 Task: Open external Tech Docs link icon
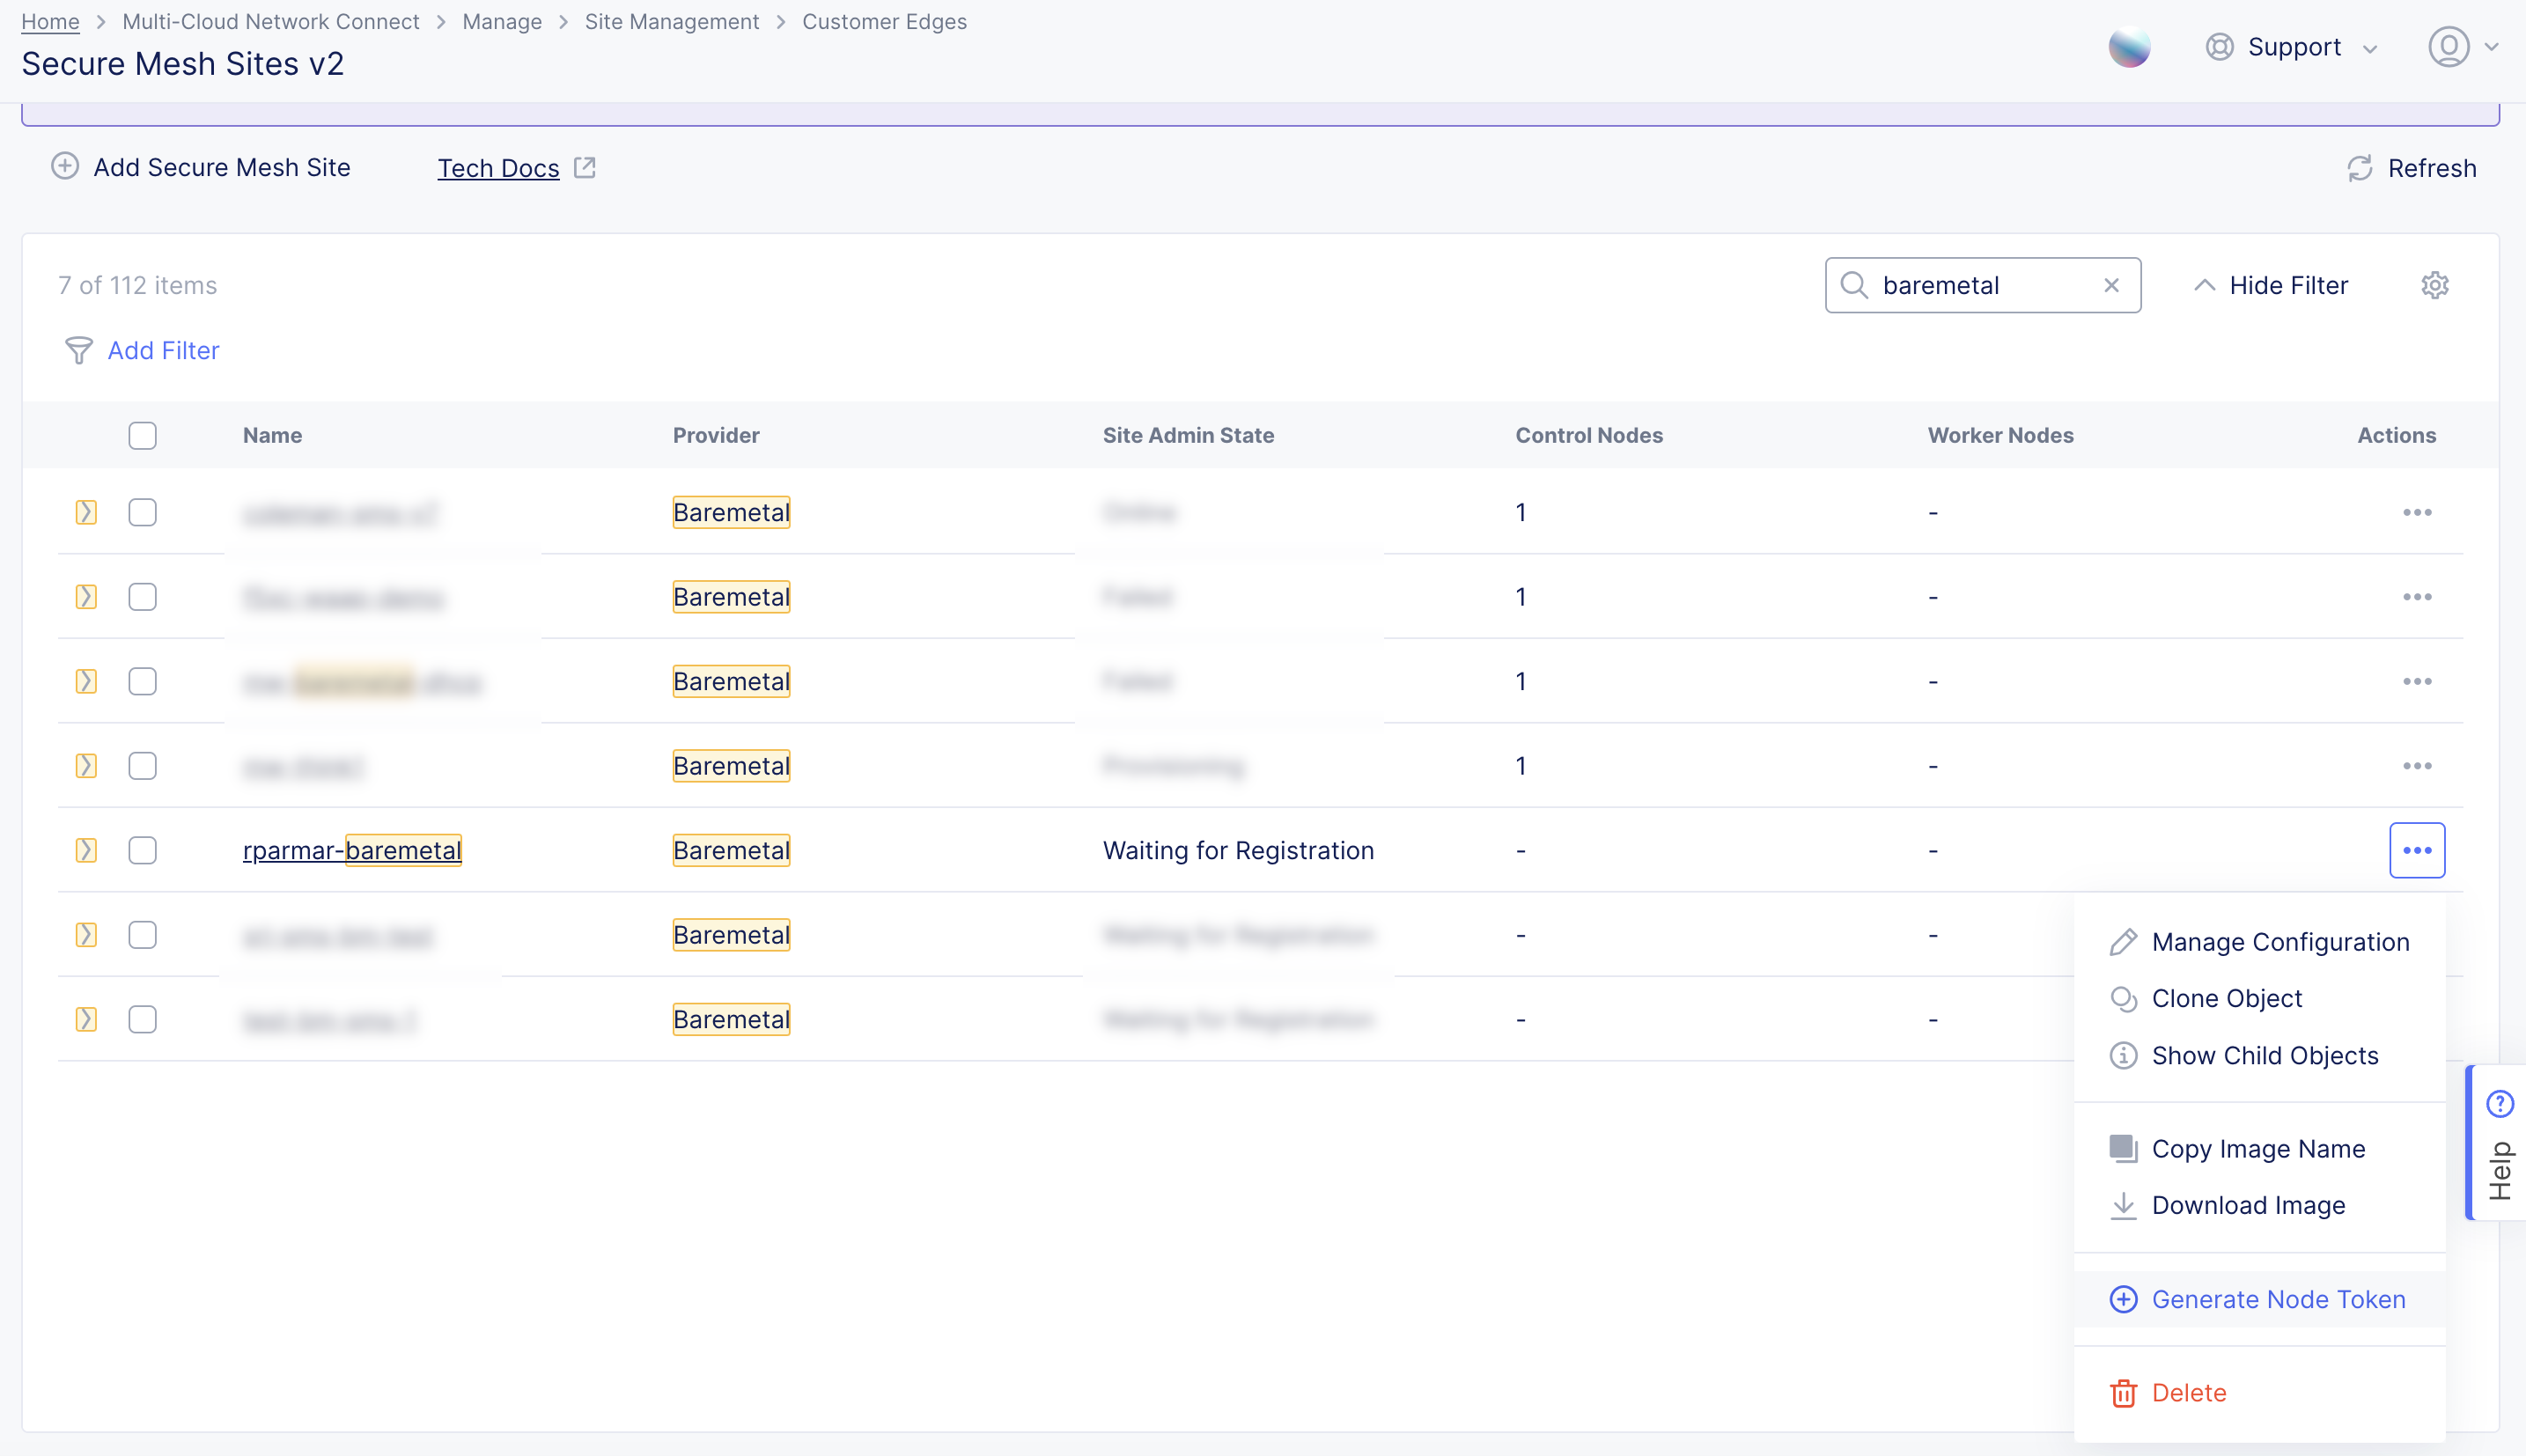(585, 168)
